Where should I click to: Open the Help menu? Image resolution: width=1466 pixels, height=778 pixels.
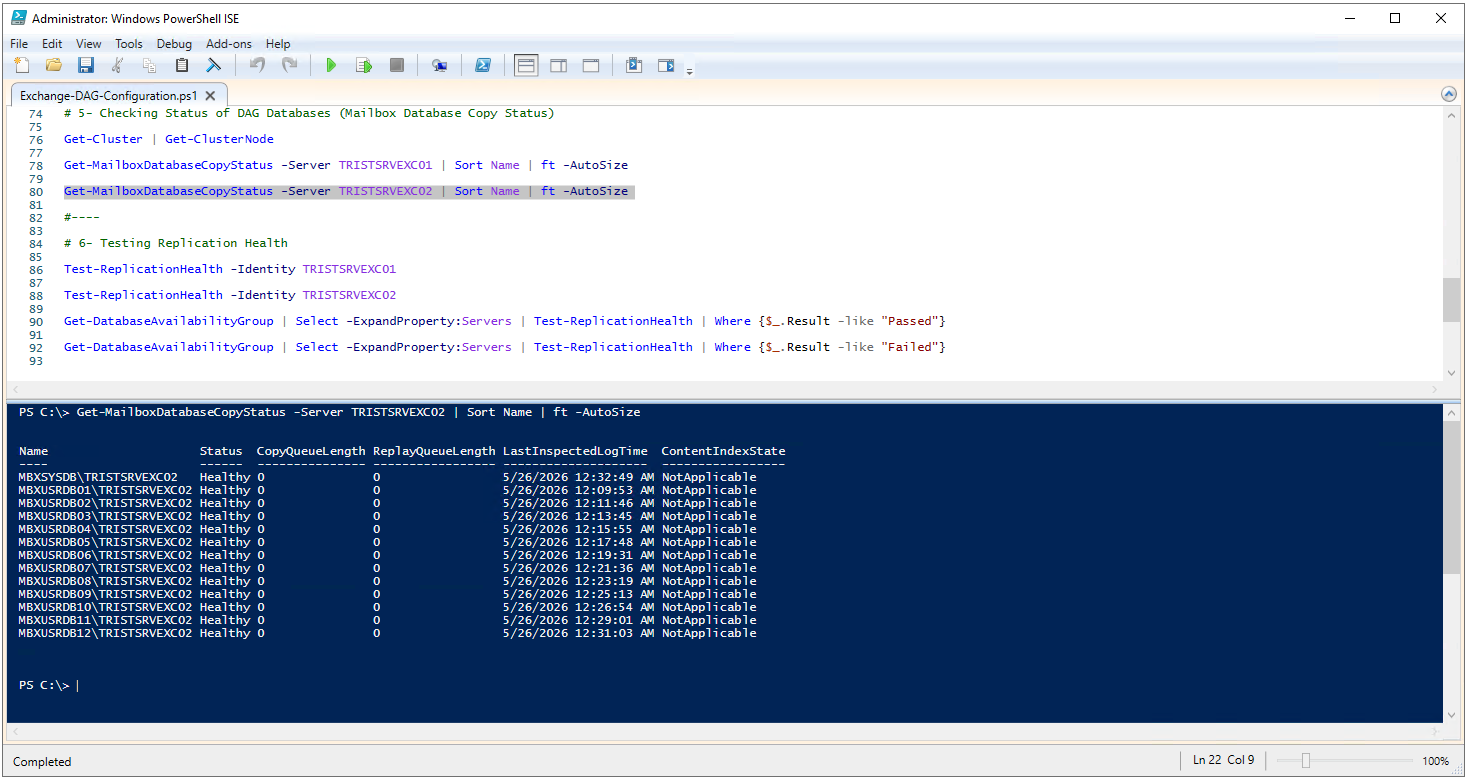click(x=278, y=44)
